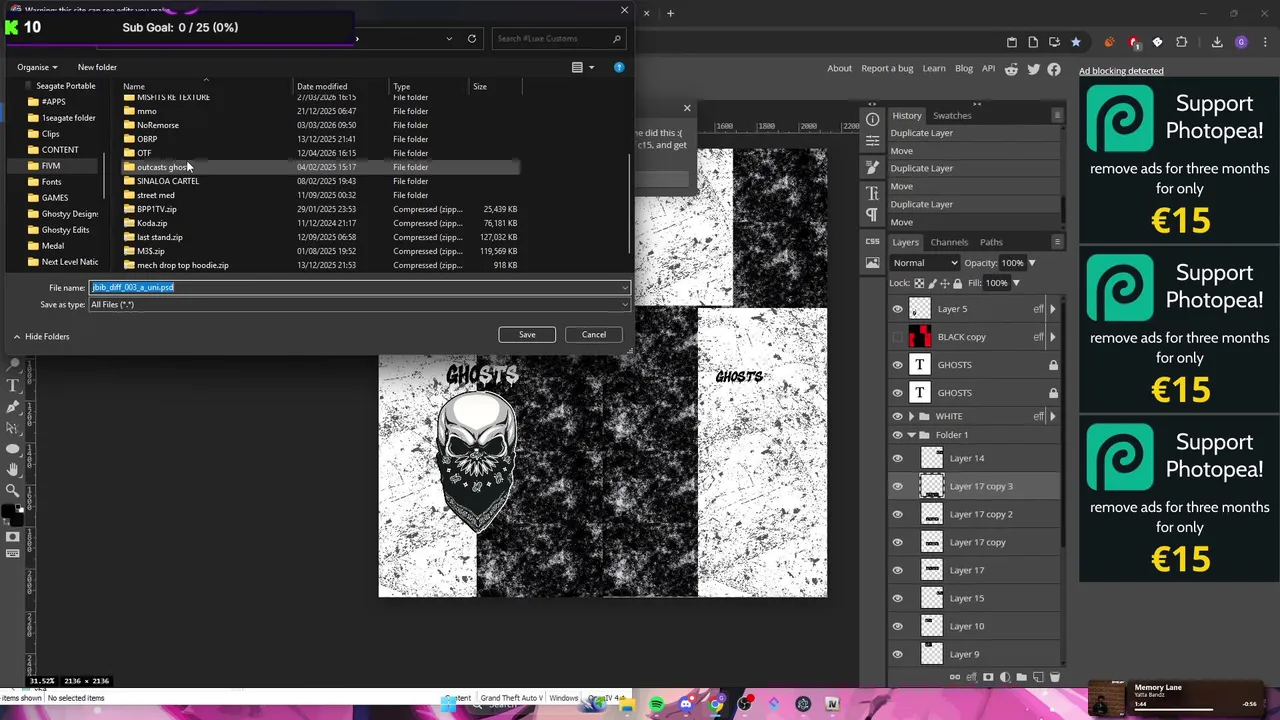Click the Link Layers icon
The width and height of the screenshot is (1280, 720).
[x=955, y=677]
